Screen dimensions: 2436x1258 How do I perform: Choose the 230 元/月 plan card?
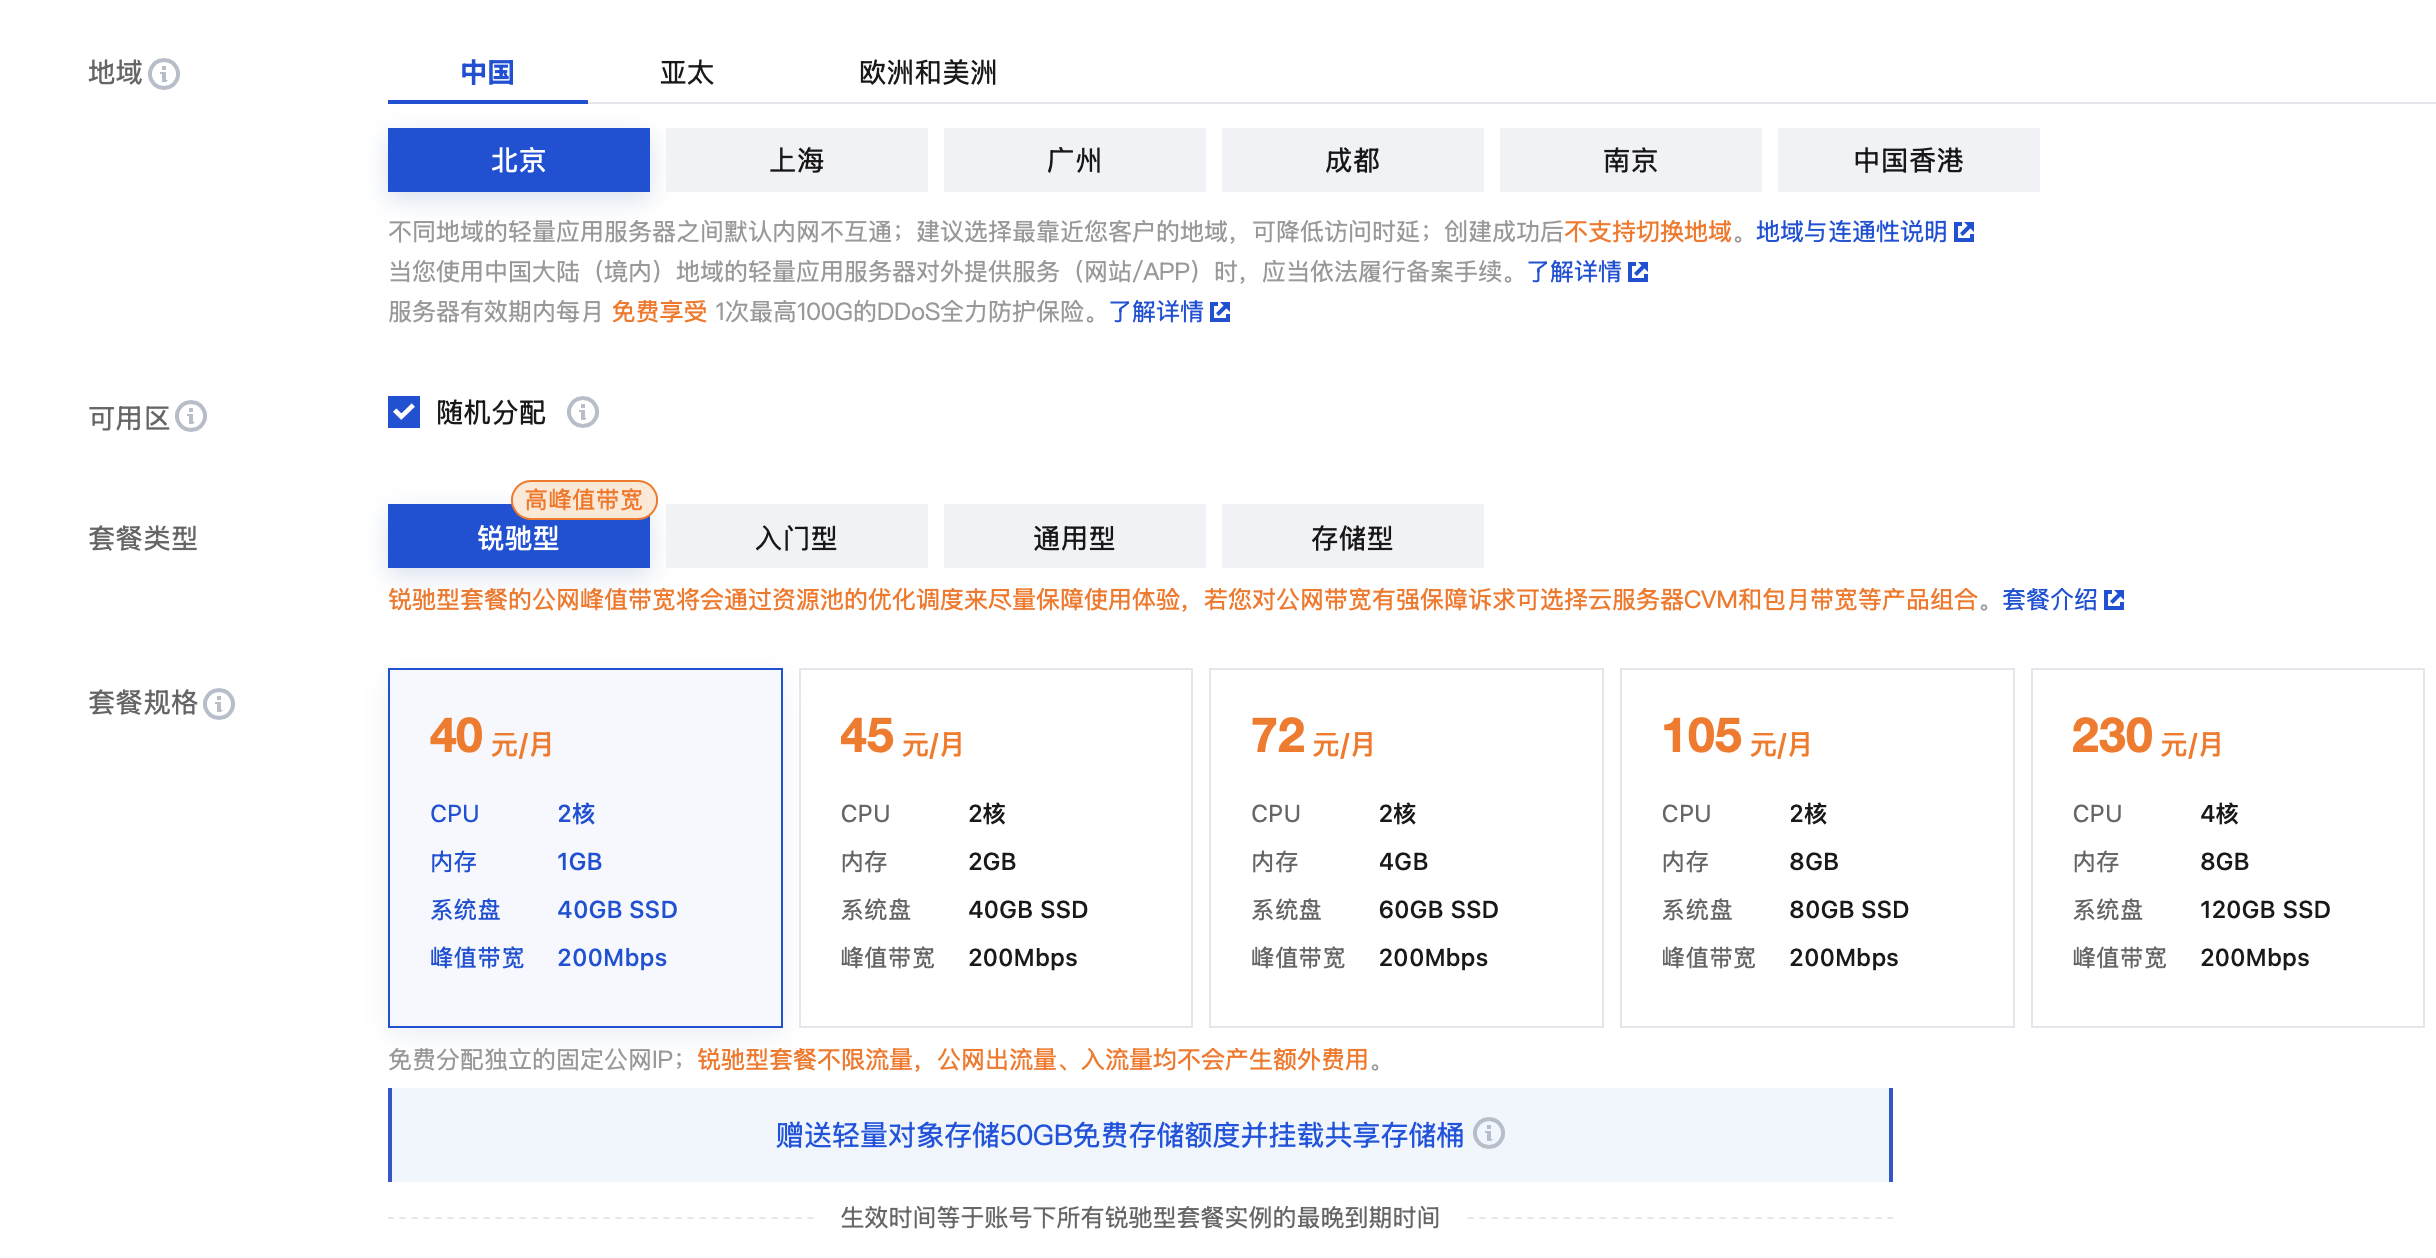click(2227, 847)
